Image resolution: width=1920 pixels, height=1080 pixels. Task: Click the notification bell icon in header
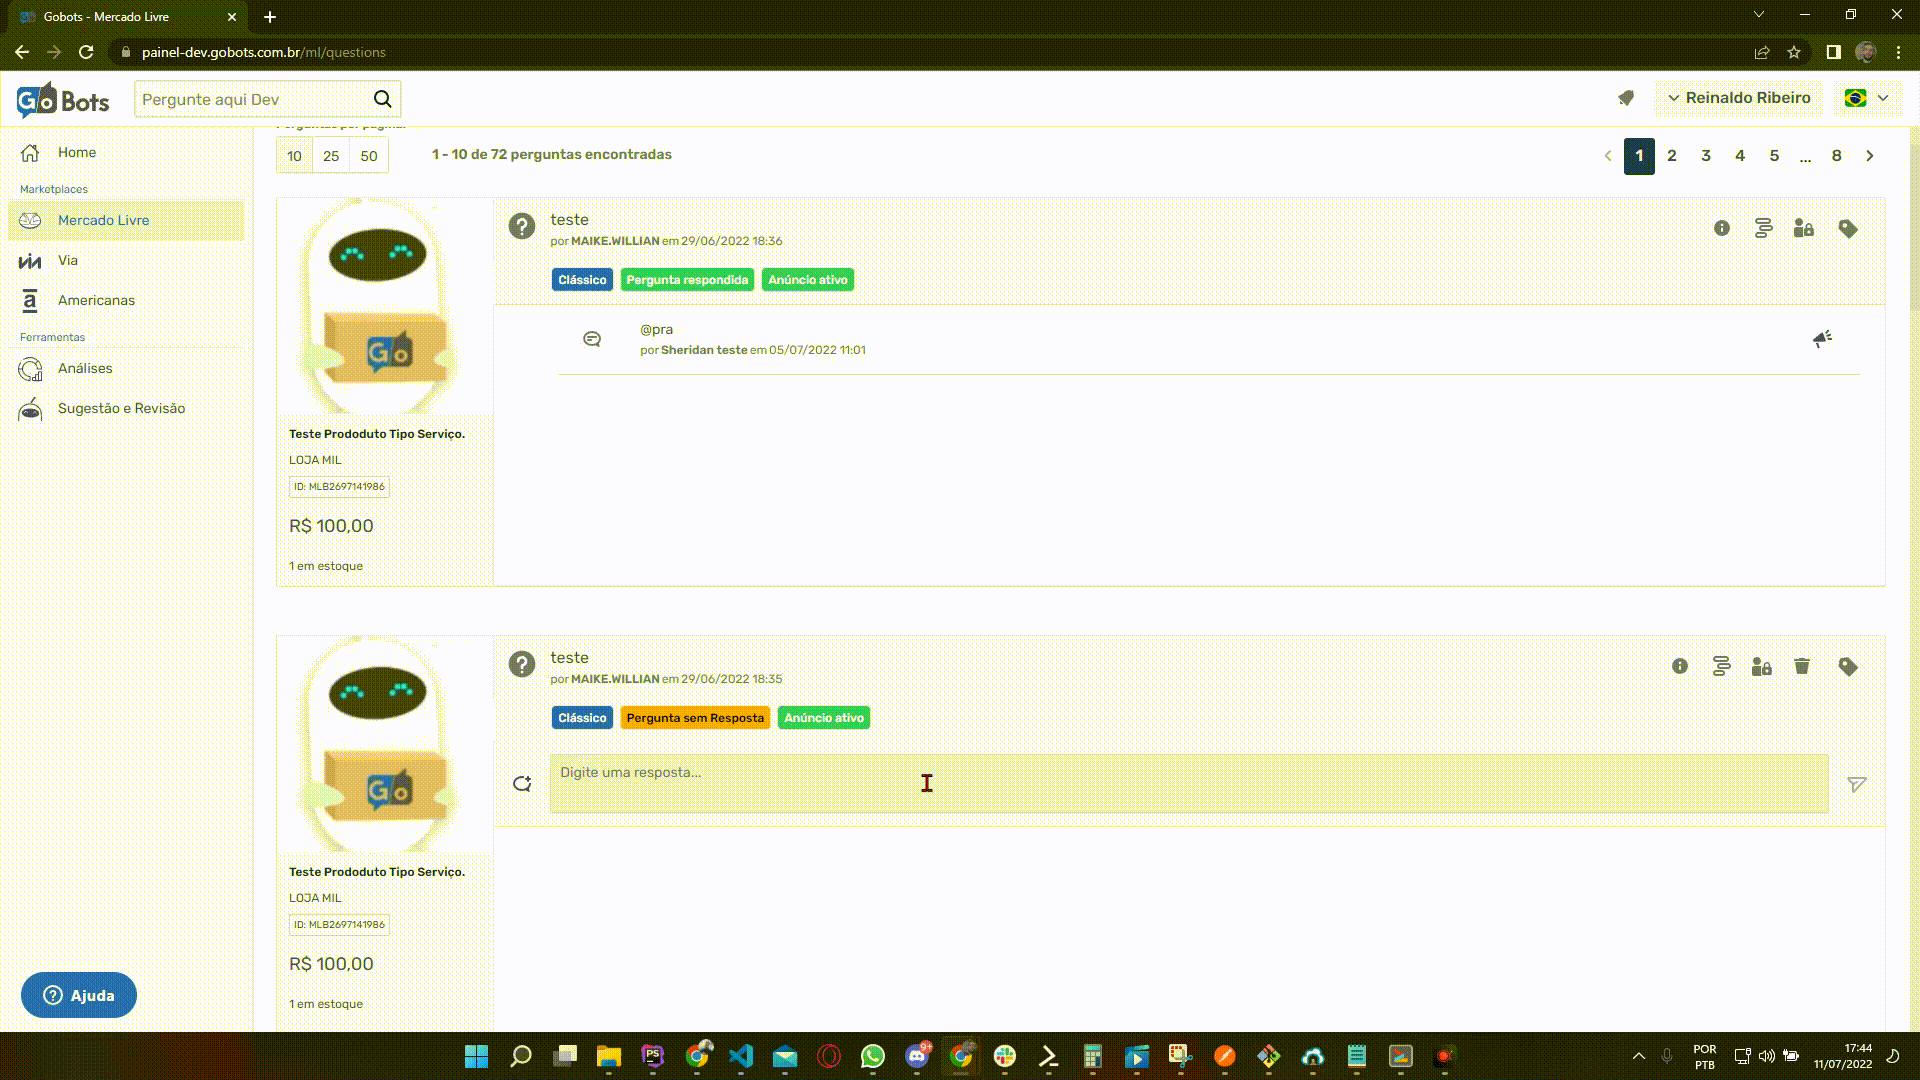[1626, 98]
